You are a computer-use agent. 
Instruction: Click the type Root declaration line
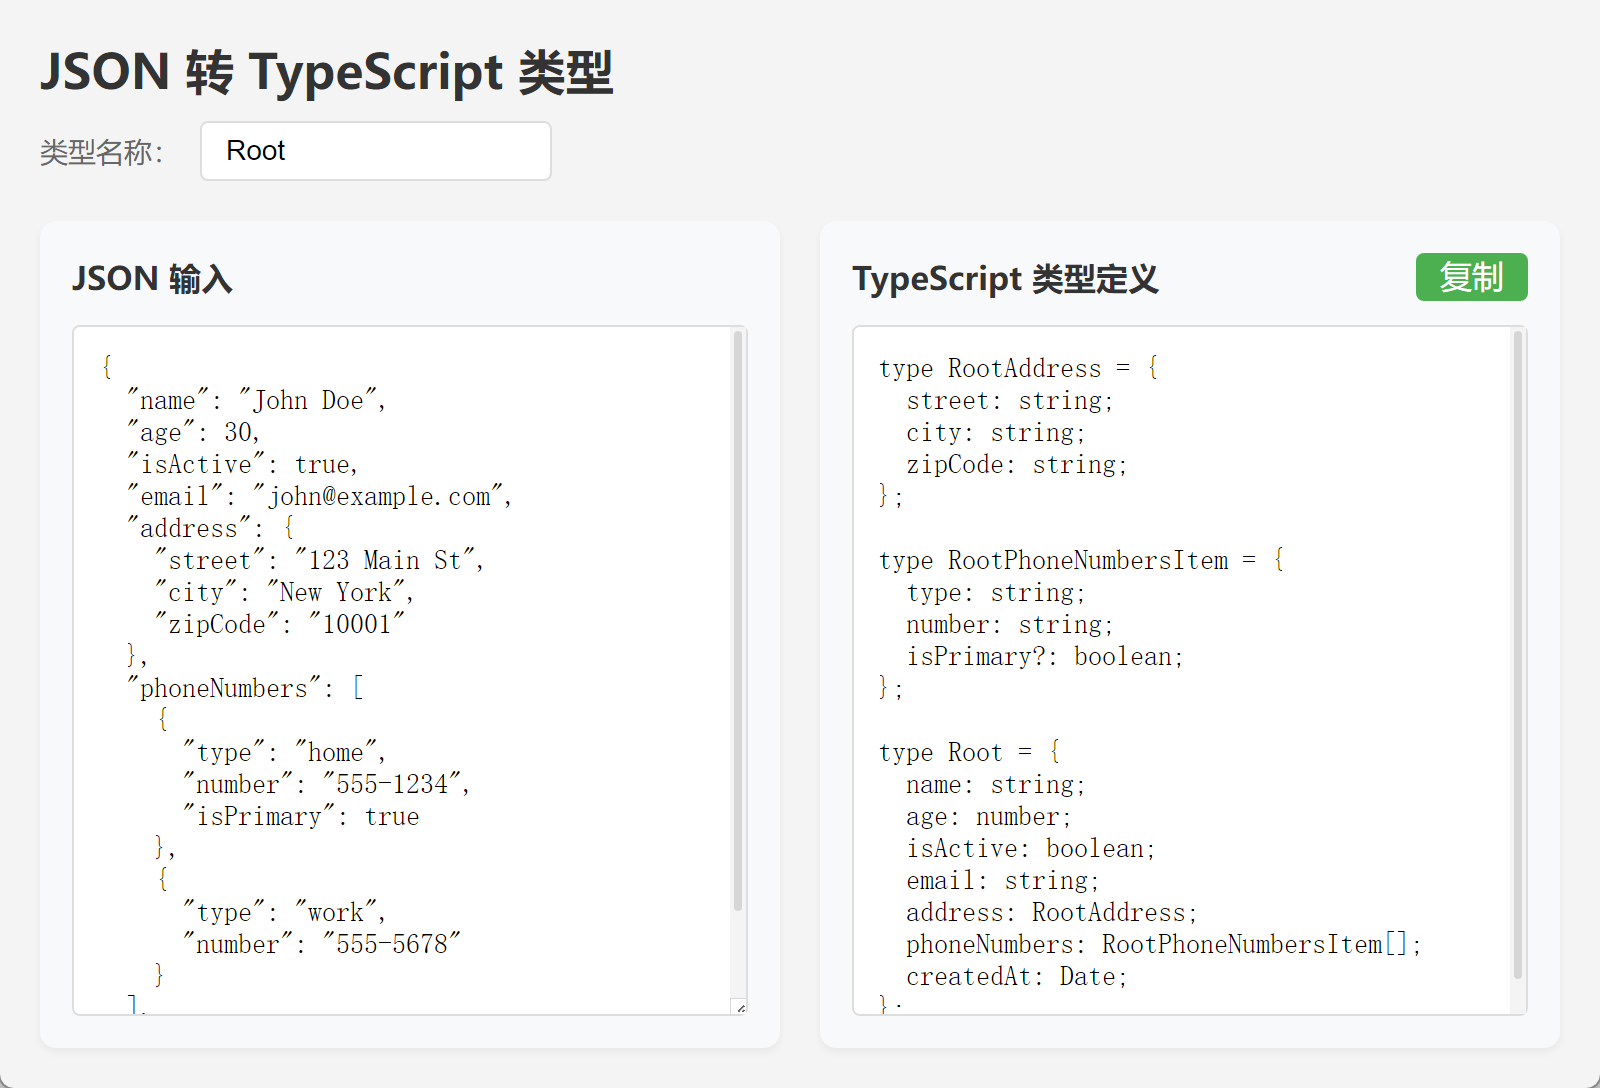pyautogui.click(x=968, y=753)
